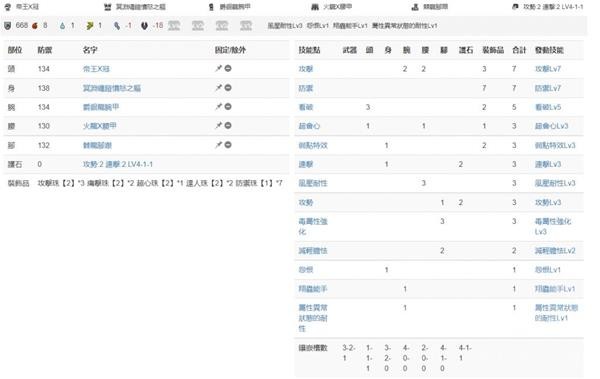
Task: Click the 技能點 column header
Action: click(x=309, y=50)
